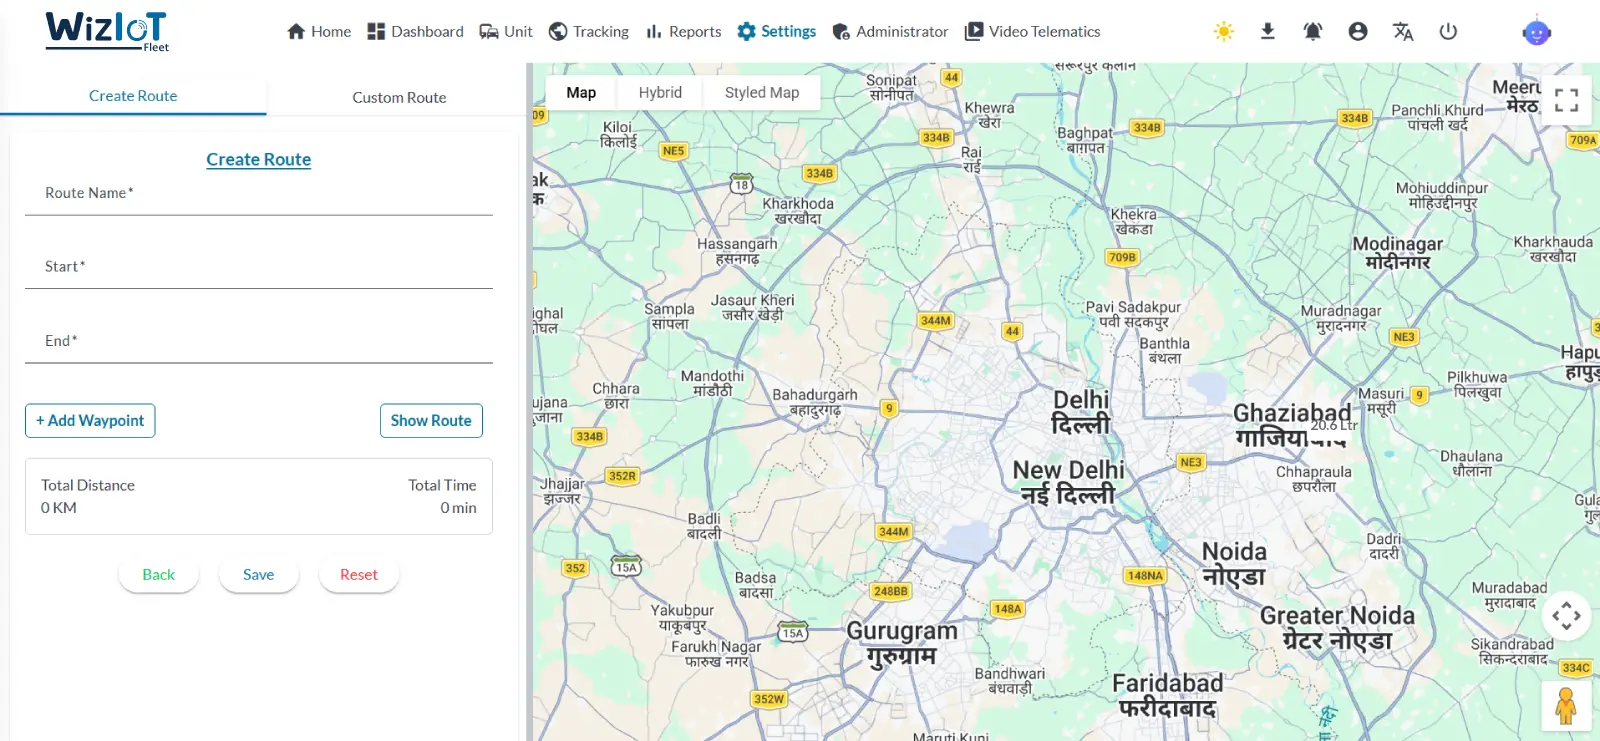Switch map to Hybrid view
The height and width of the screenshot is (741, 1600).
pyautogui.click(x=660, y=93)
